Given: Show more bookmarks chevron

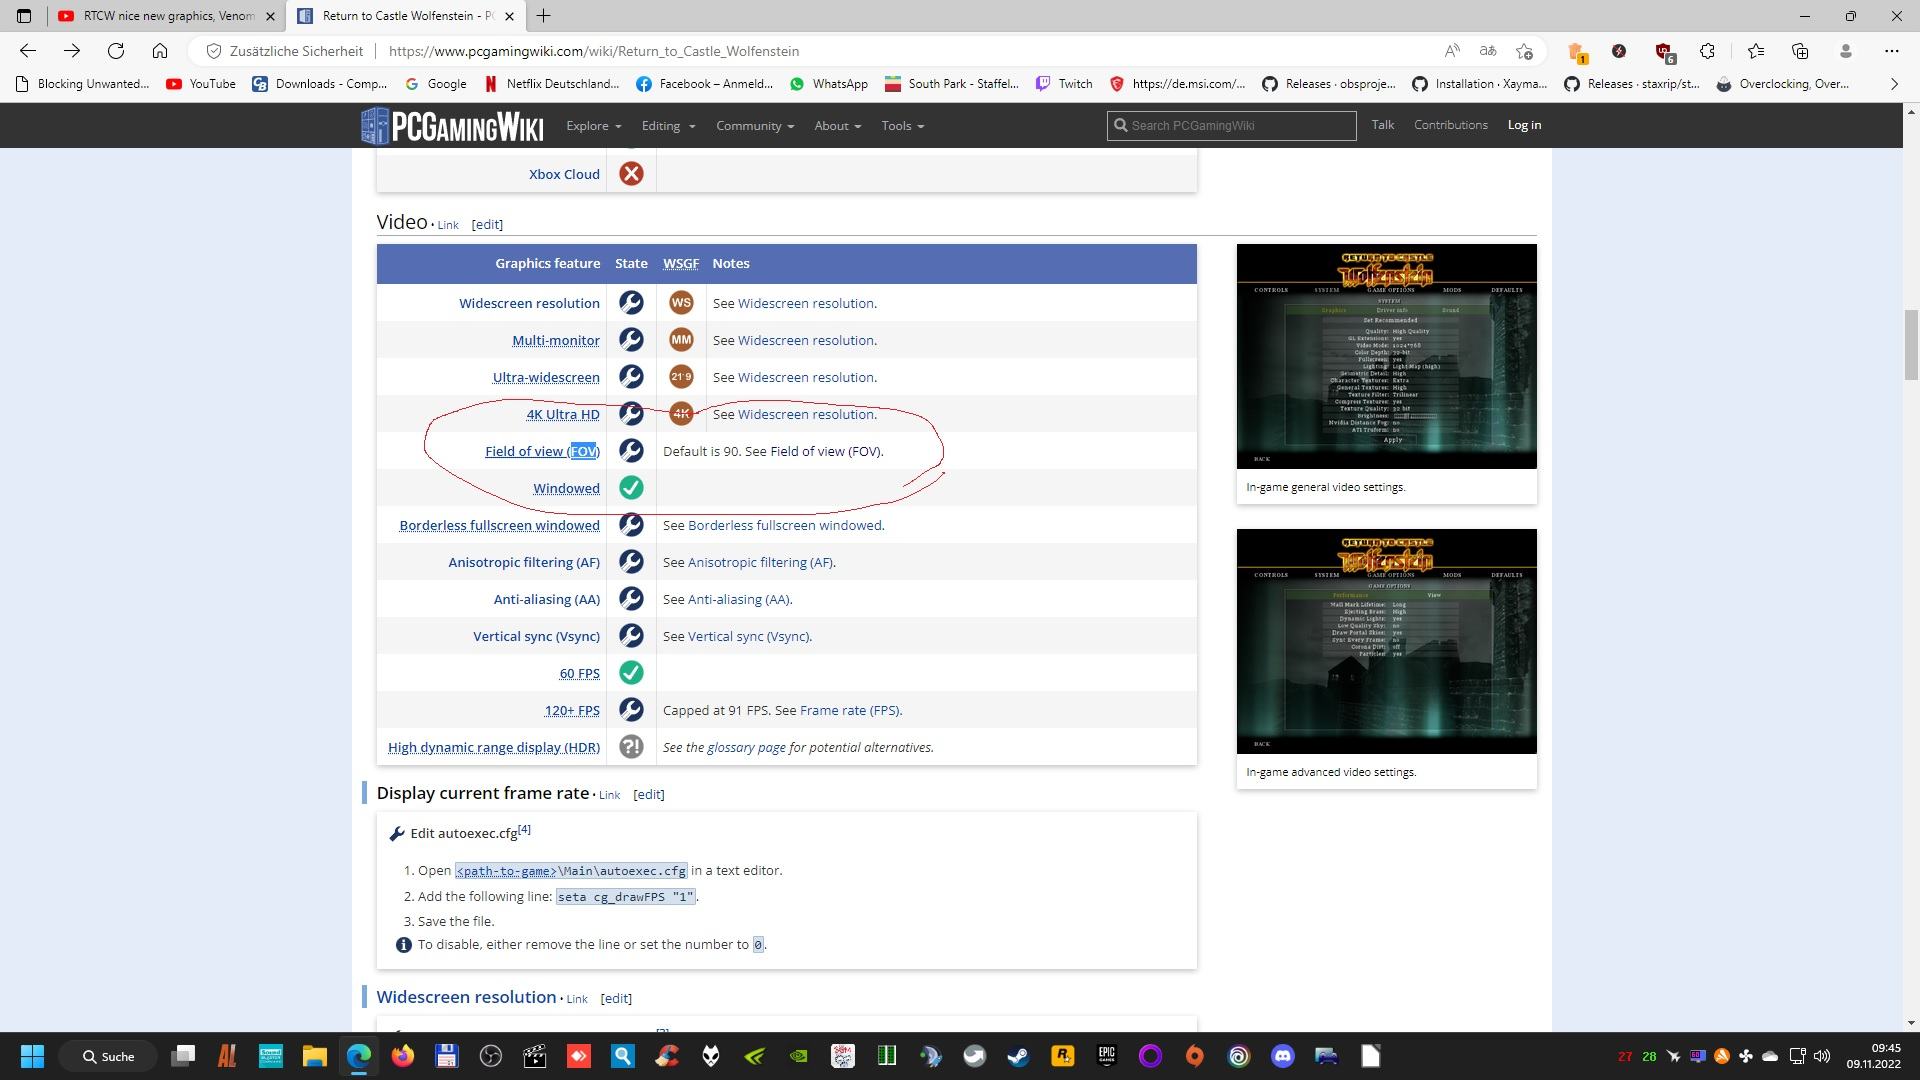Looking at the screenshot, I should (x=1893, y=84).
